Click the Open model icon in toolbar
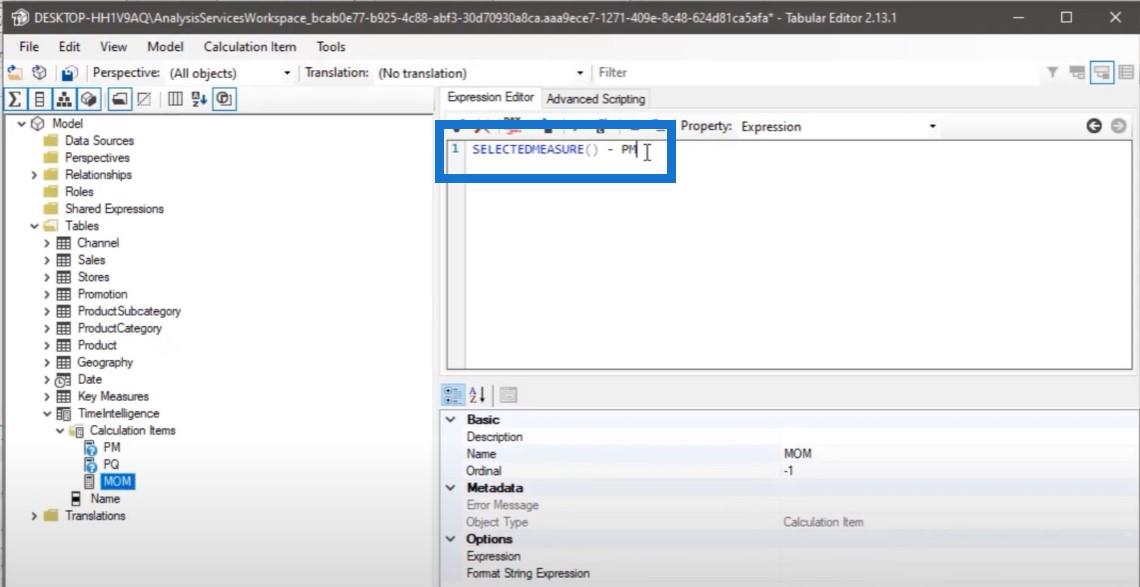The height and width of the screenshot is (587, 1140). [x=15, y=73]
